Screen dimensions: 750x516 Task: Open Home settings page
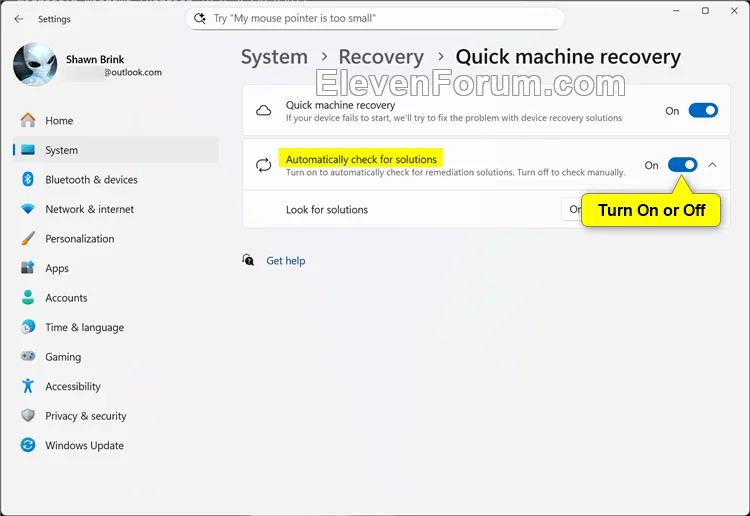(116, 121)
